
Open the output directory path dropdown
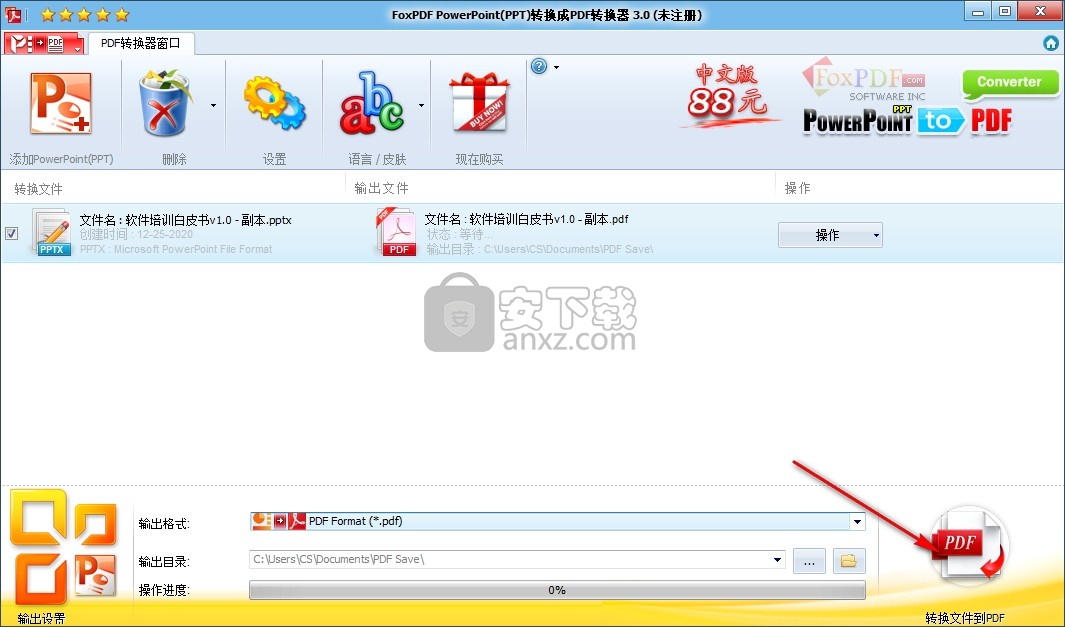777,560
